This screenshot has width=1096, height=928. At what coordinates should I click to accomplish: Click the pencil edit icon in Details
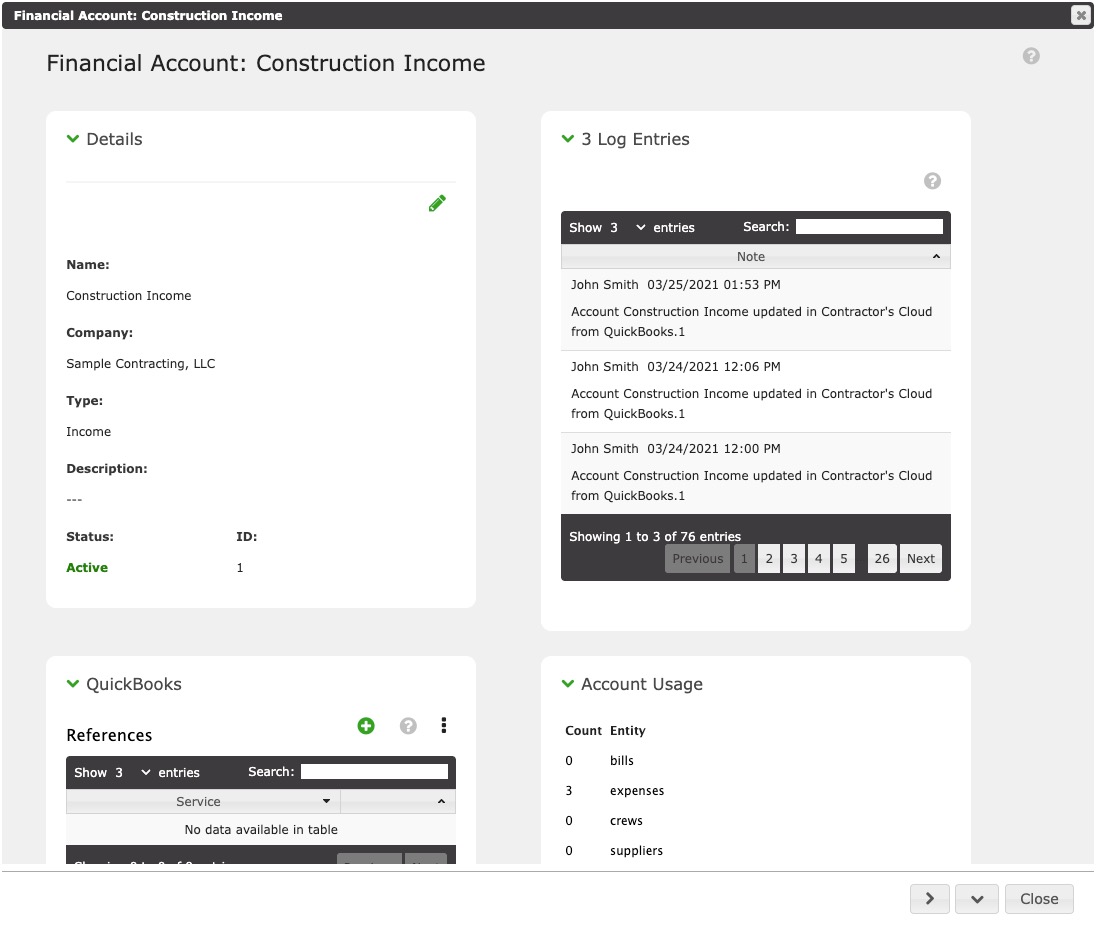437,203
